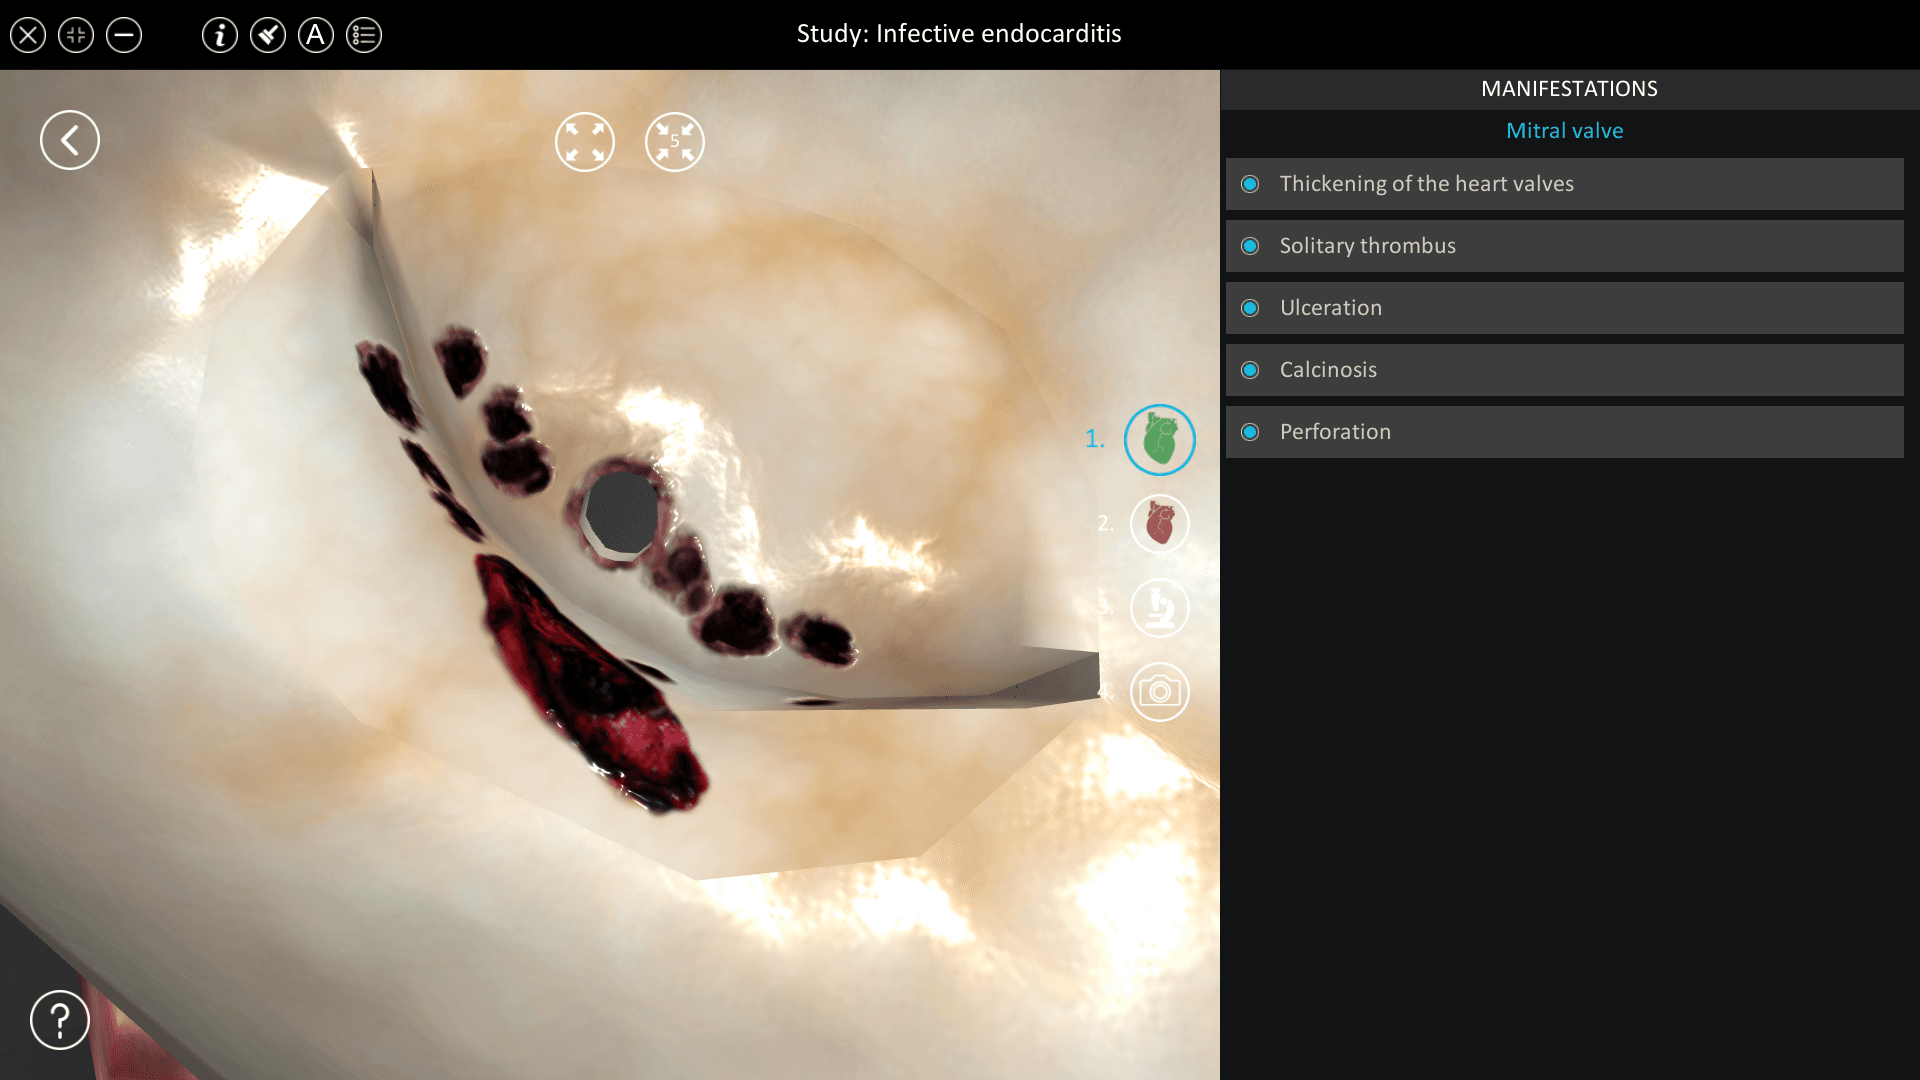Select the green heart view icon

pyautogui.click(x=1160, y=440)
